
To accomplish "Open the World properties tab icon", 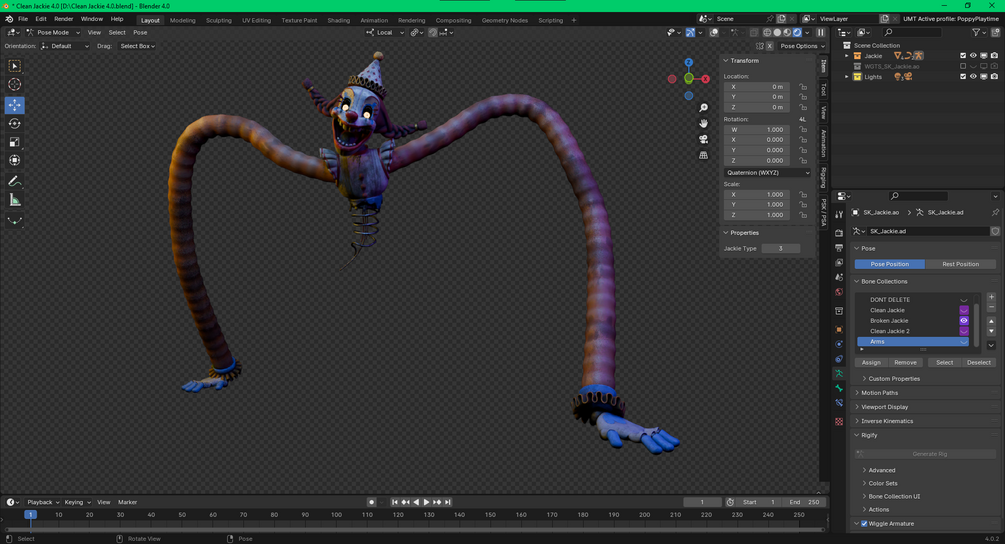I will click(839, 292).
